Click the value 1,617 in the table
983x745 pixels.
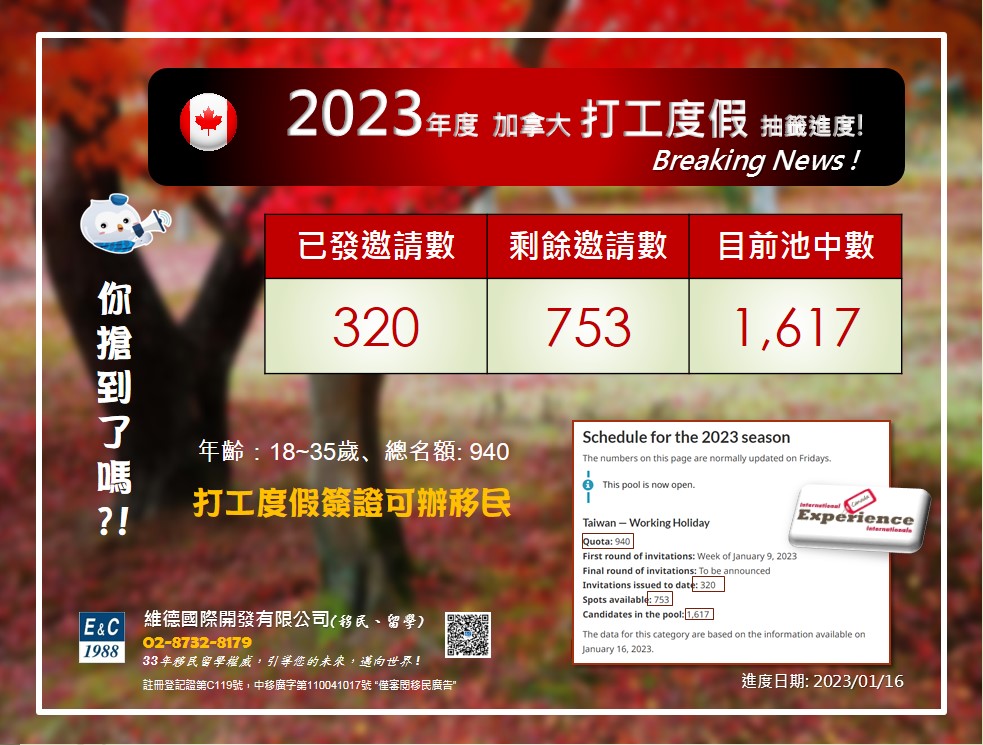796,327
